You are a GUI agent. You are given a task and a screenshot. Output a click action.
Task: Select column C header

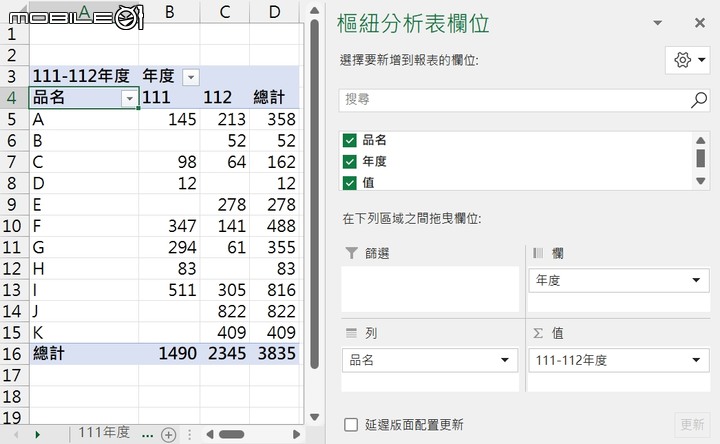225,12
